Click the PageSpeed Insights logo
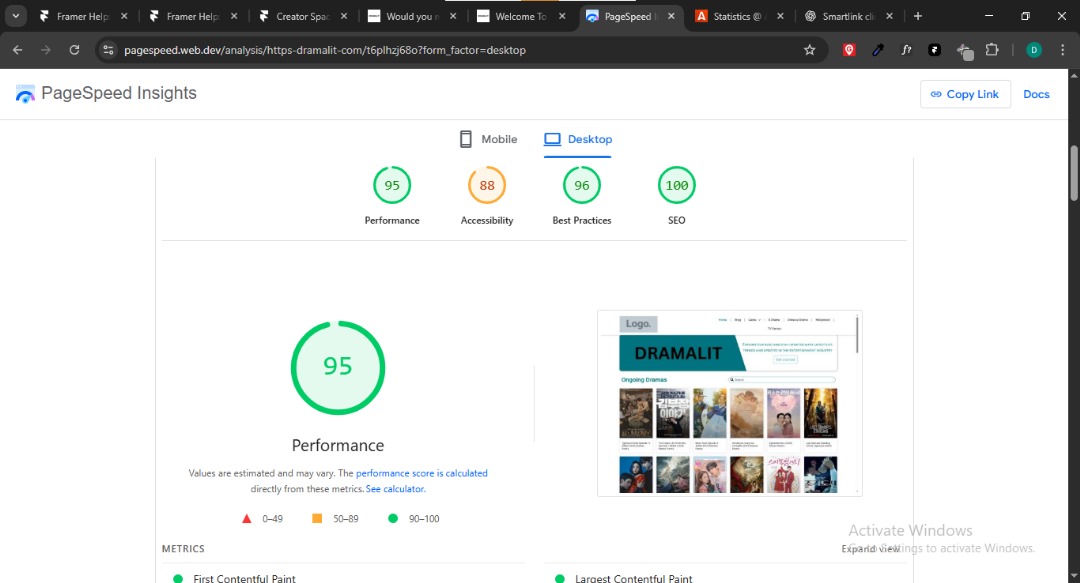The width and height of the screenshot is (1080, 583). point(24,93)
